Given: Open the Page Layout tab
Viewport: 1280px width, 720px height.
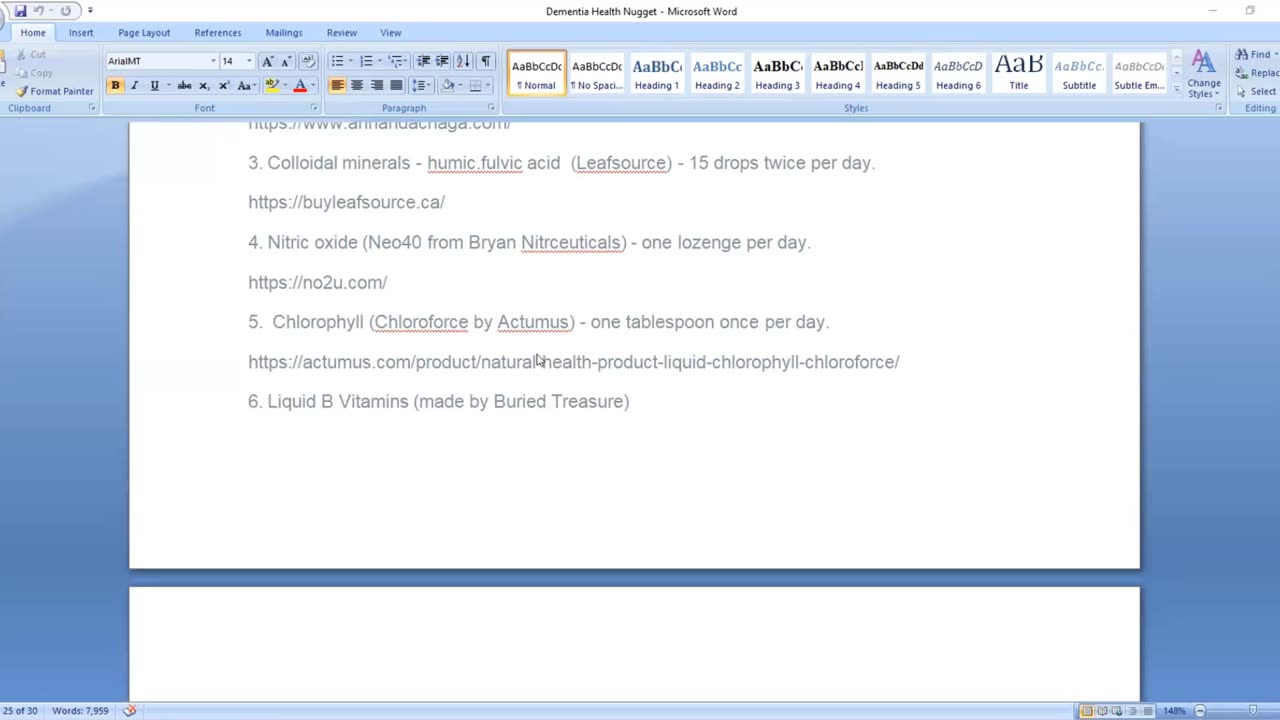Looking at the screenshot, I should (144, 33).
